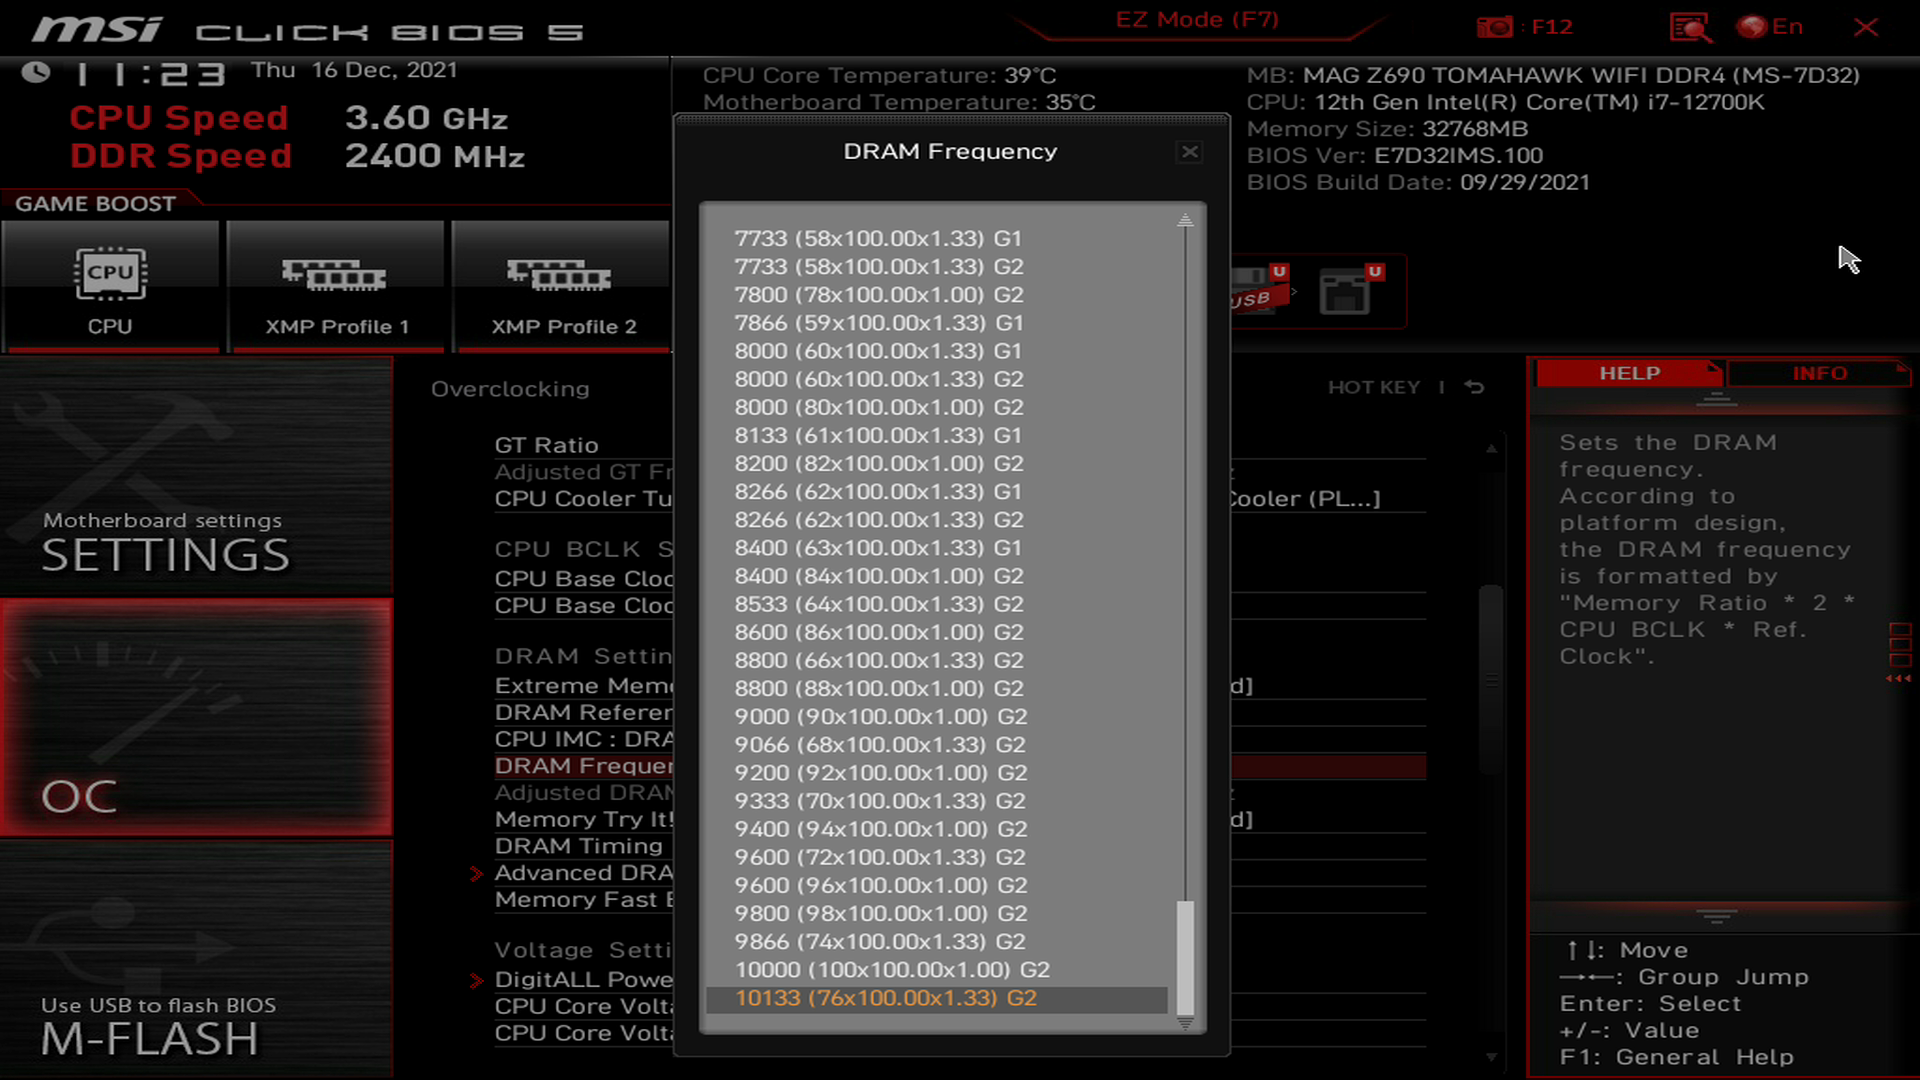Select 8000 (80x100.00x1.00) G2
This screenshot has width=1920, height=1080.
(x=878, y=407)
